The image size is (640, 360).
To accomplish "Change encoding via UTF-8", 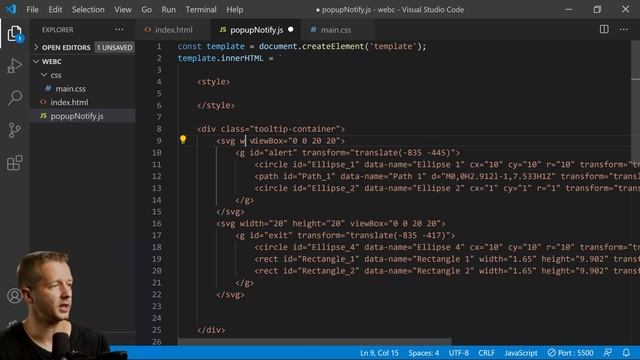I will coord(459,353).
